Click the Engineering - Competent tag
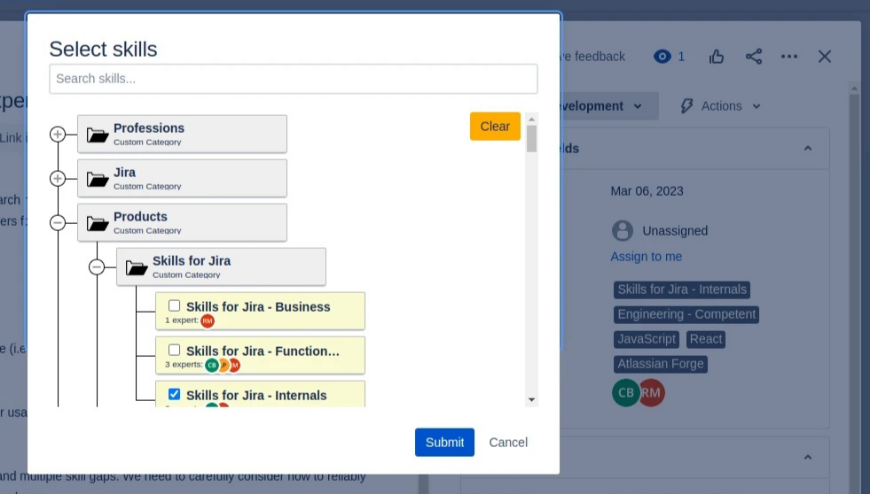Image resolution: width=870 pixels, height=494 pixels. 686,315
